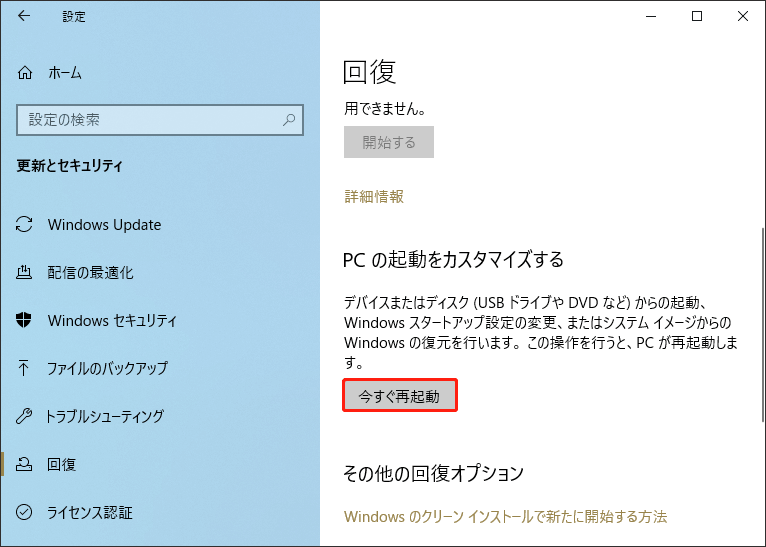This screenshot has width=766, height=547.
Task: Close the 設定 window
Action: pos(743,16)
